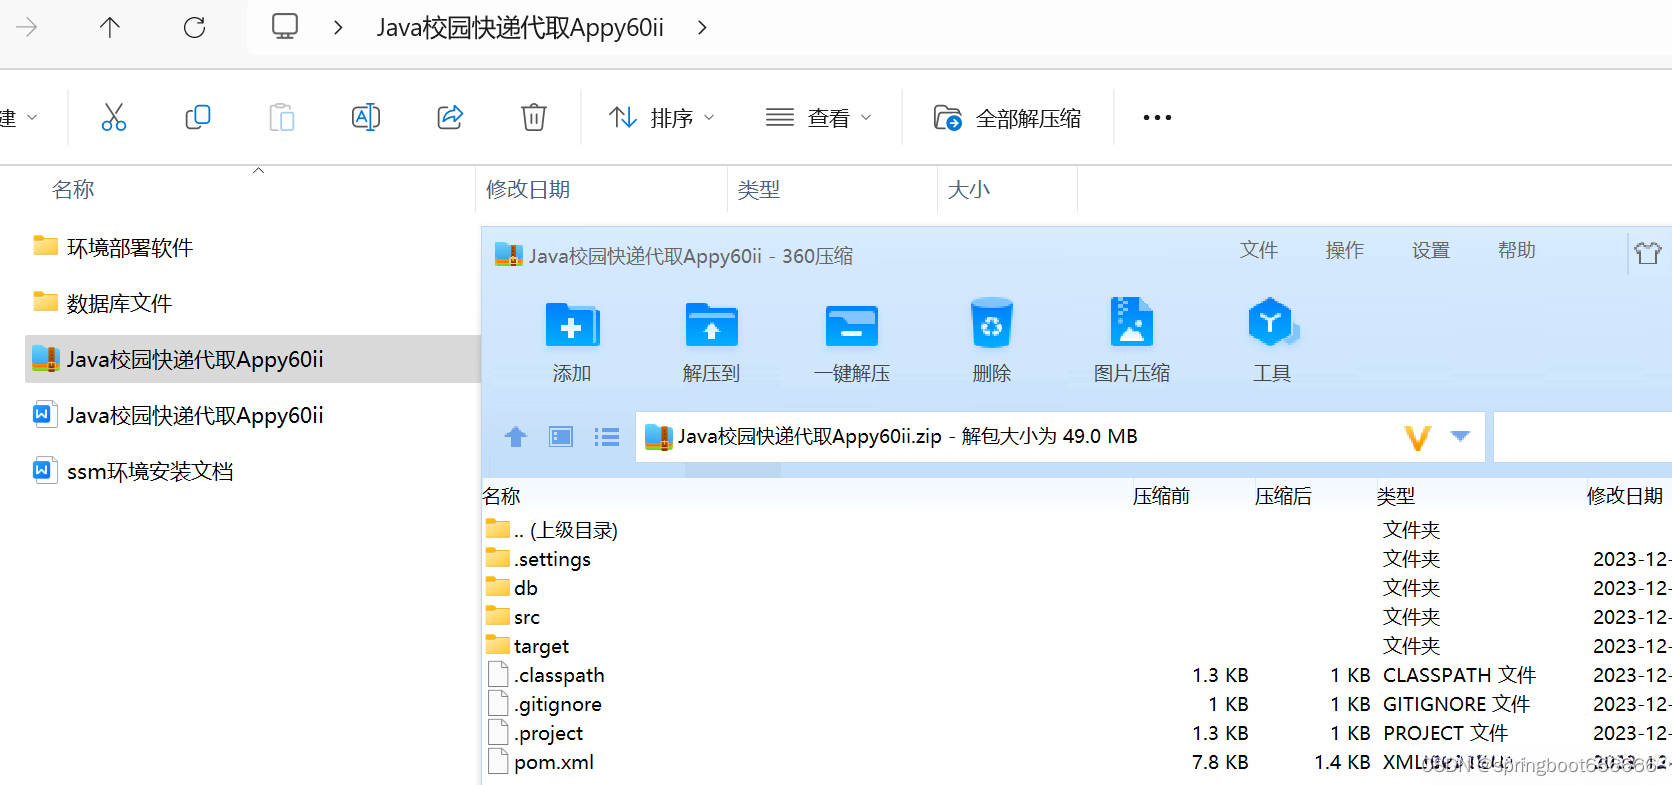Select the Java校园快递代取Appy60ii zip archive

pyautogui.click(x=252, y=359)
